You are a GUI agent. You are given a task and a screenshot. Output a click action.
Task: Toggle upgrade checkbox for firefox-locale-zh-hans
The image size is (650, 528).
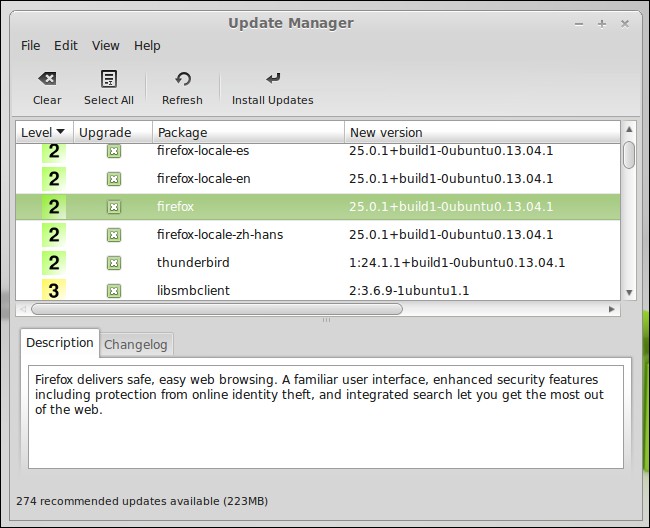click(x=114, y=235)
